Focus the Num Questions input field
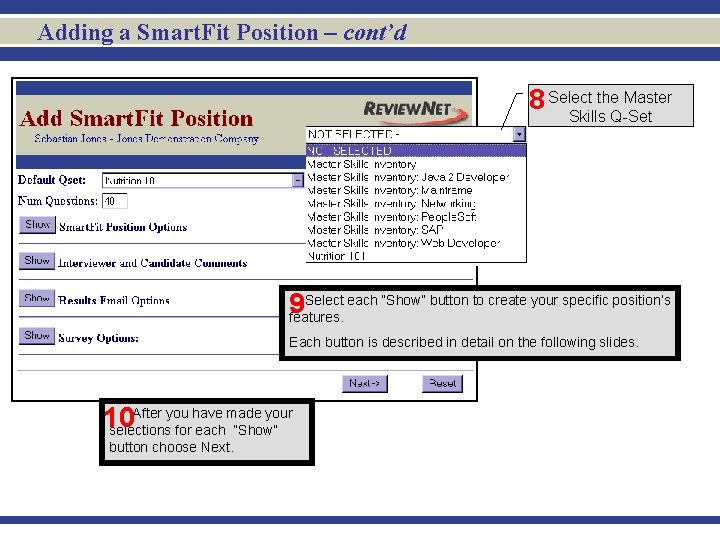The image size is (720, 540). pyautogui.click(x=114, y=201)
